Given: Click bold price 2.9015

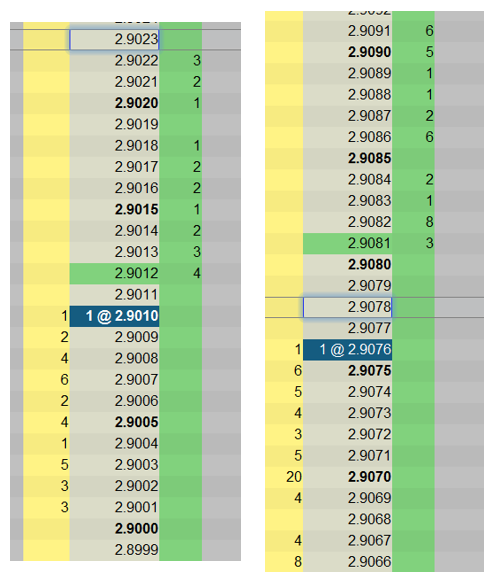Looking at the screenshot, I should 136,210.
